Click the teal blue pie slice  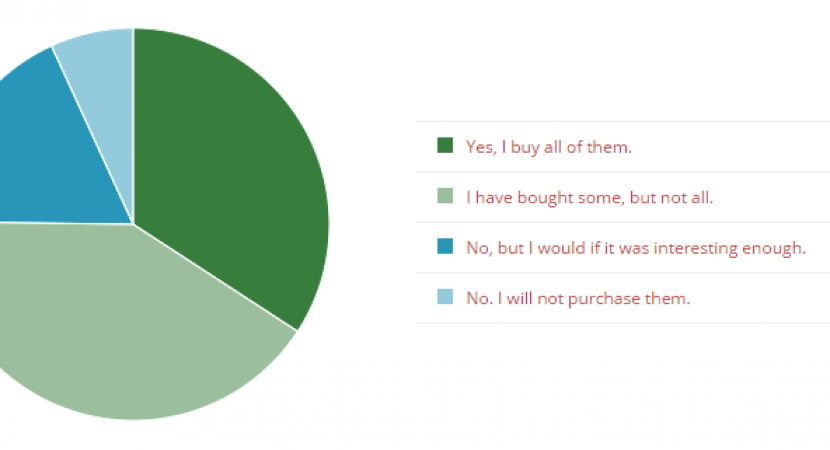(x=60, y=150)
